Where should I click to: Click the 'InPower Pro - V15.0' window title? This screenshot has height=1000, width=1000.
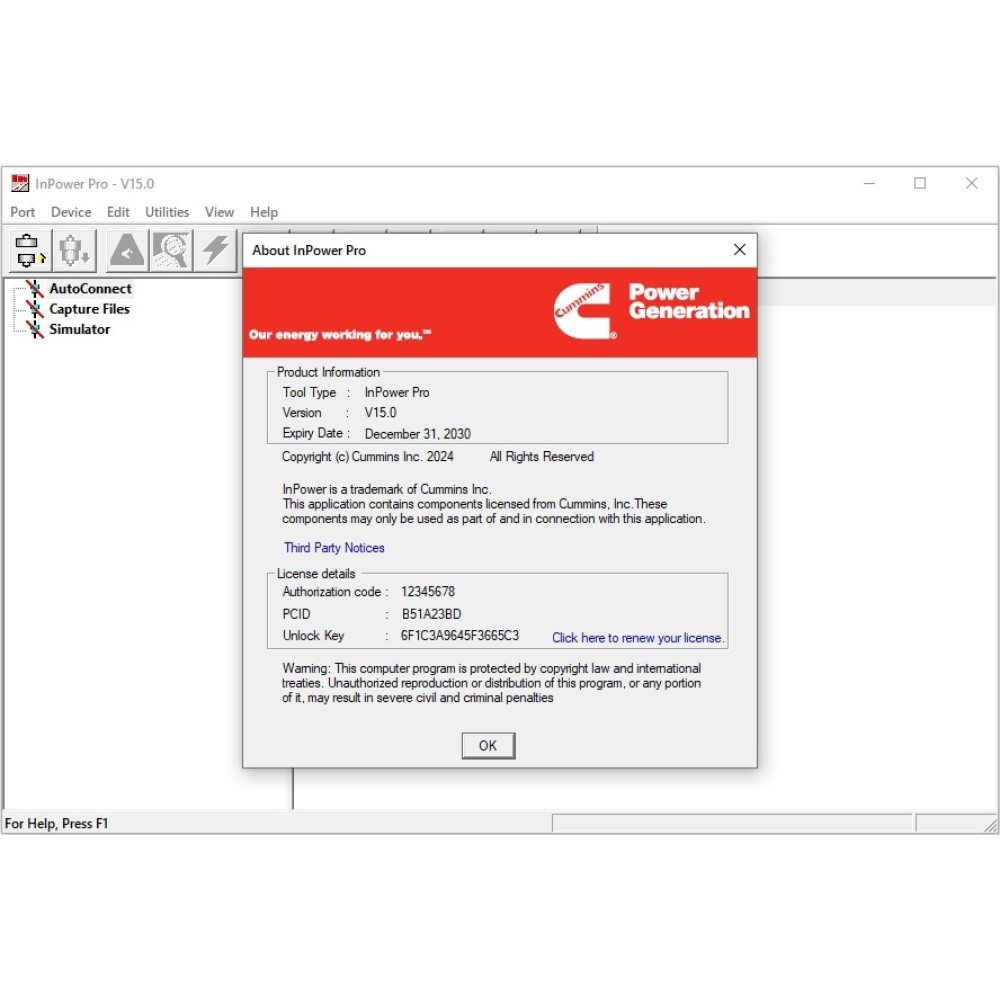(x=94, y=184)
